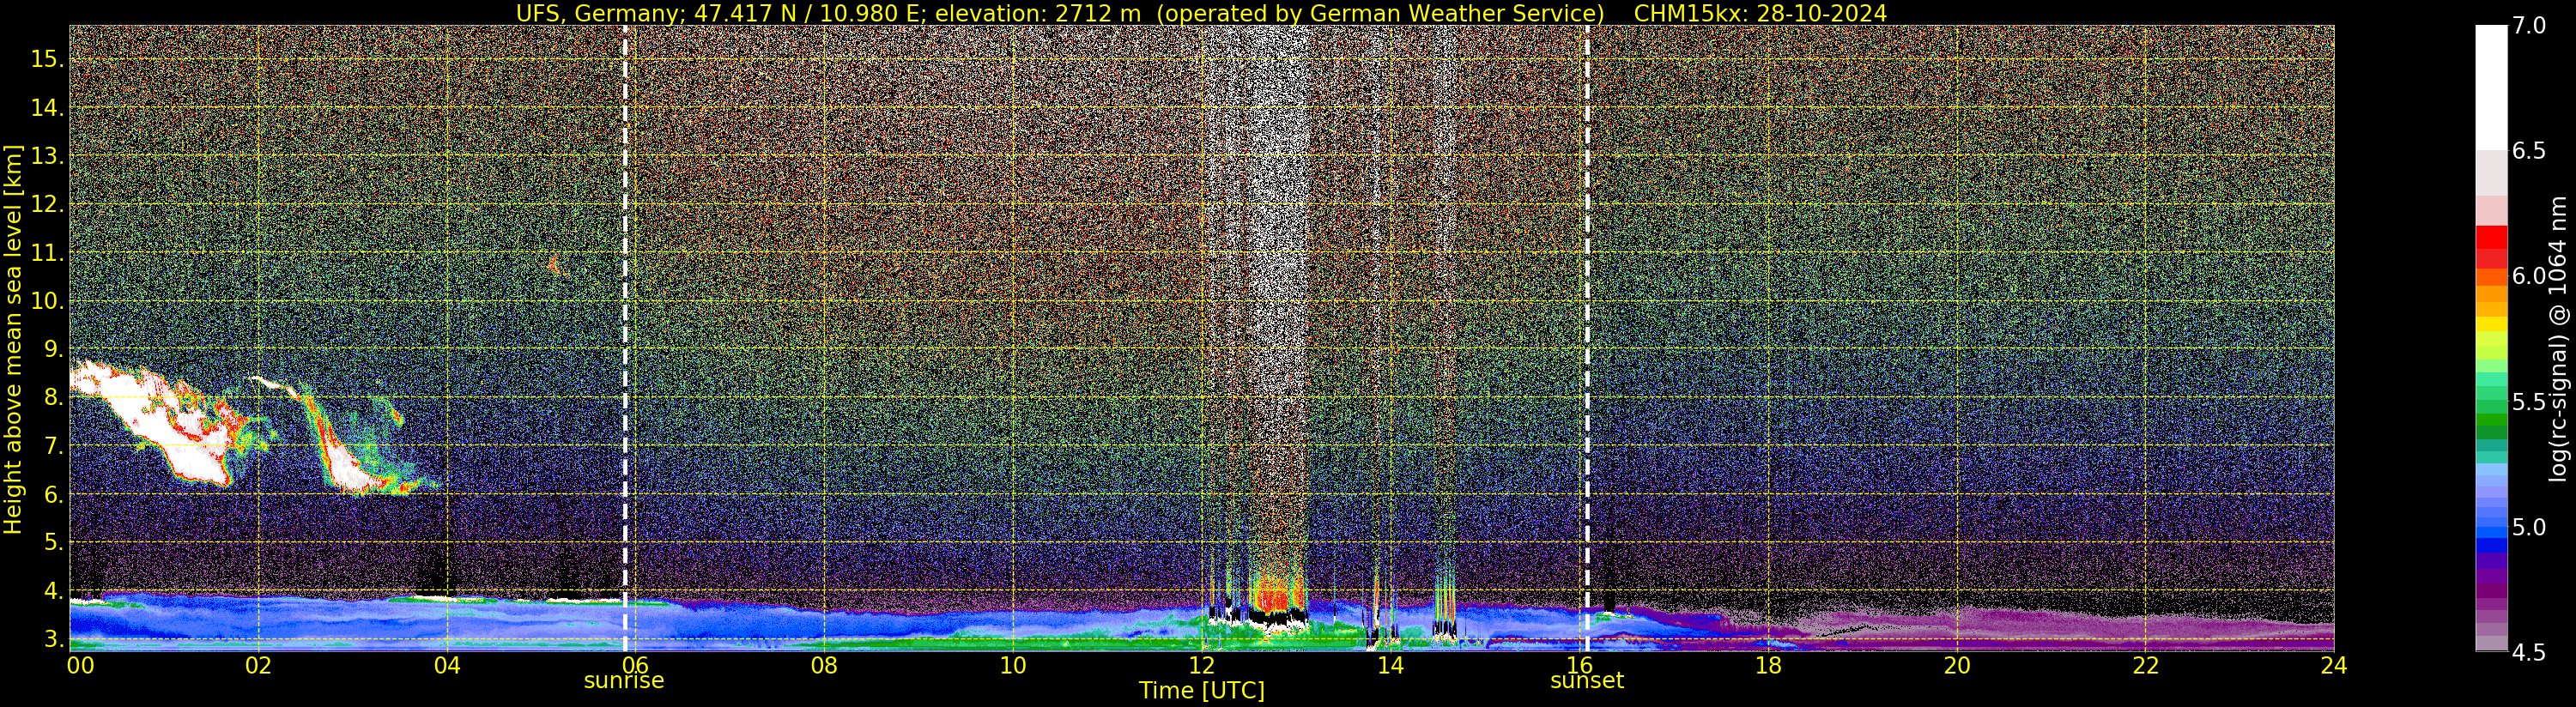Click the time axis tick '06'
The height and width of the screenshot is (707, 2576).
(635, 666)
